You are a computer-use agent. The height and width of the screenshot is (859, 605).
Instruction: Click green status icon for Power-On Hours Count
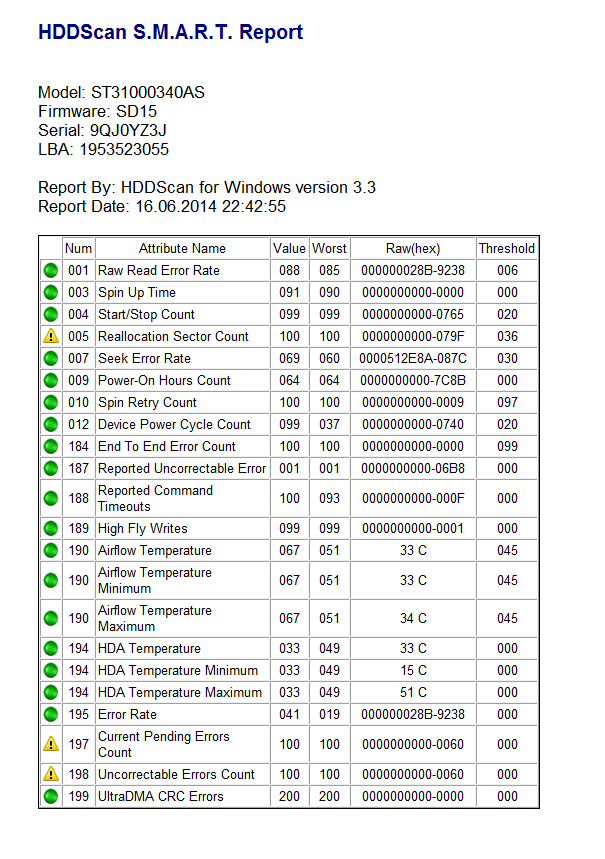(50, 381)
